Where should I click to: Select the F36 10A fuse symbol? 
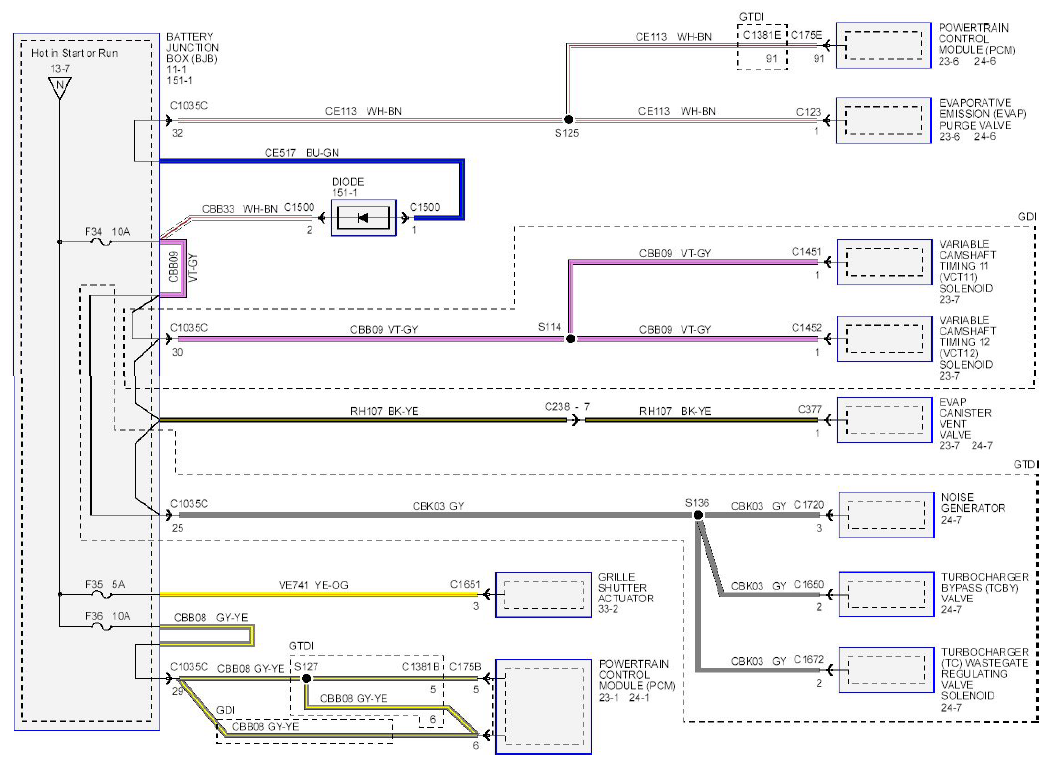[102, 626]
